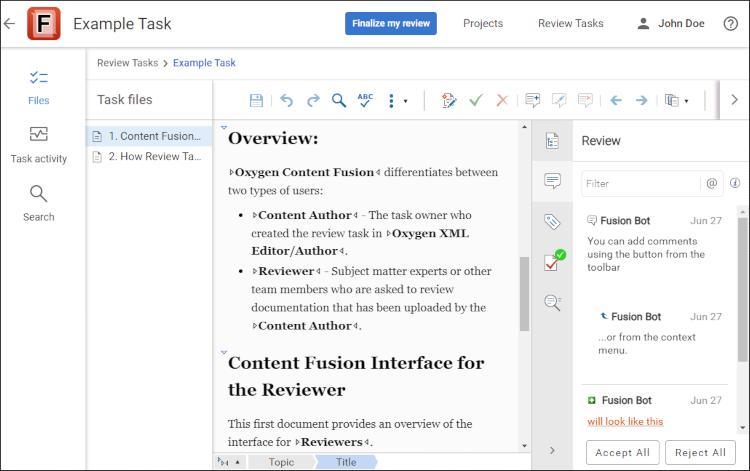Screen dimensions: 750x471
Task: Click the Undo toolbar icon
Action: point(287,100)
